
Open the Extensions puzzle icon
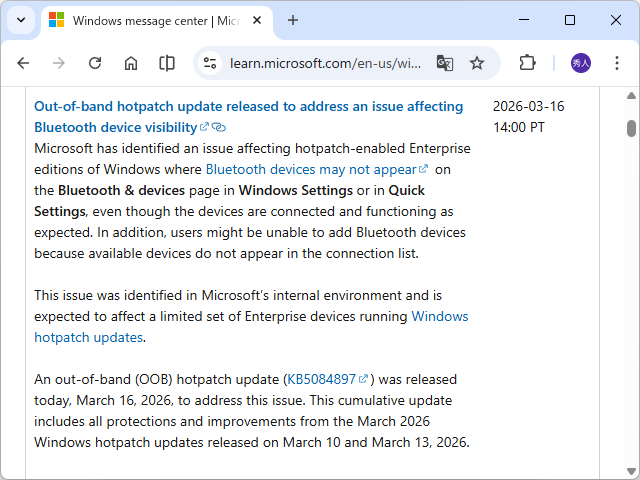click(x=527, y=63)
